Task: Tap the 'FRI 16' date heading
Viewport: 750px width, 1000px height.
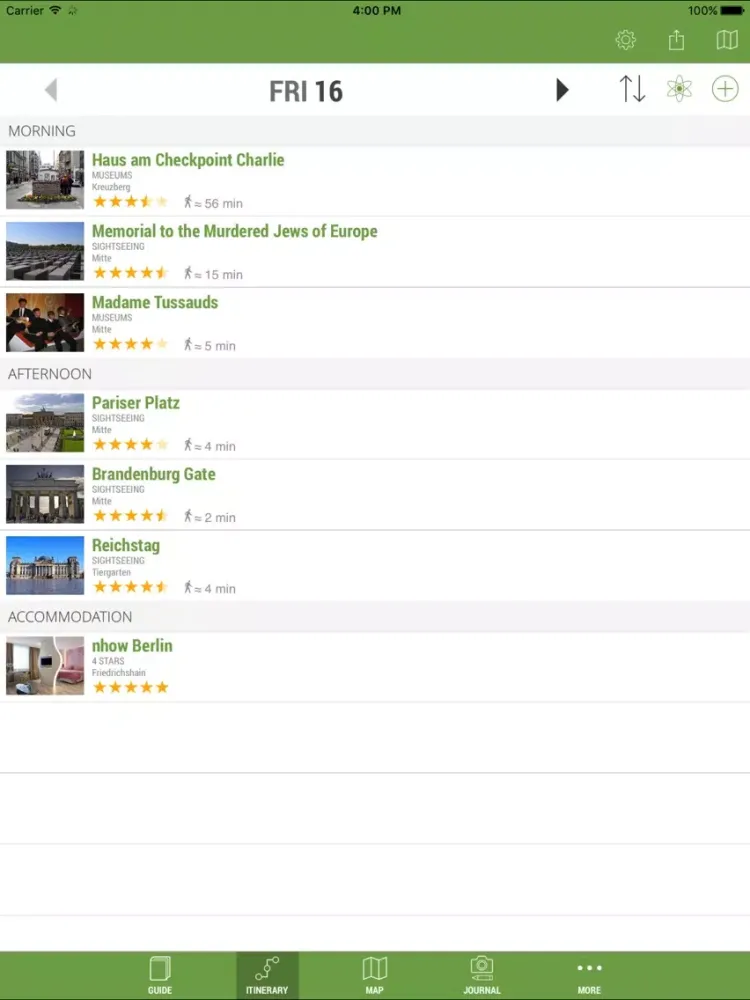Action: (306, 91)
